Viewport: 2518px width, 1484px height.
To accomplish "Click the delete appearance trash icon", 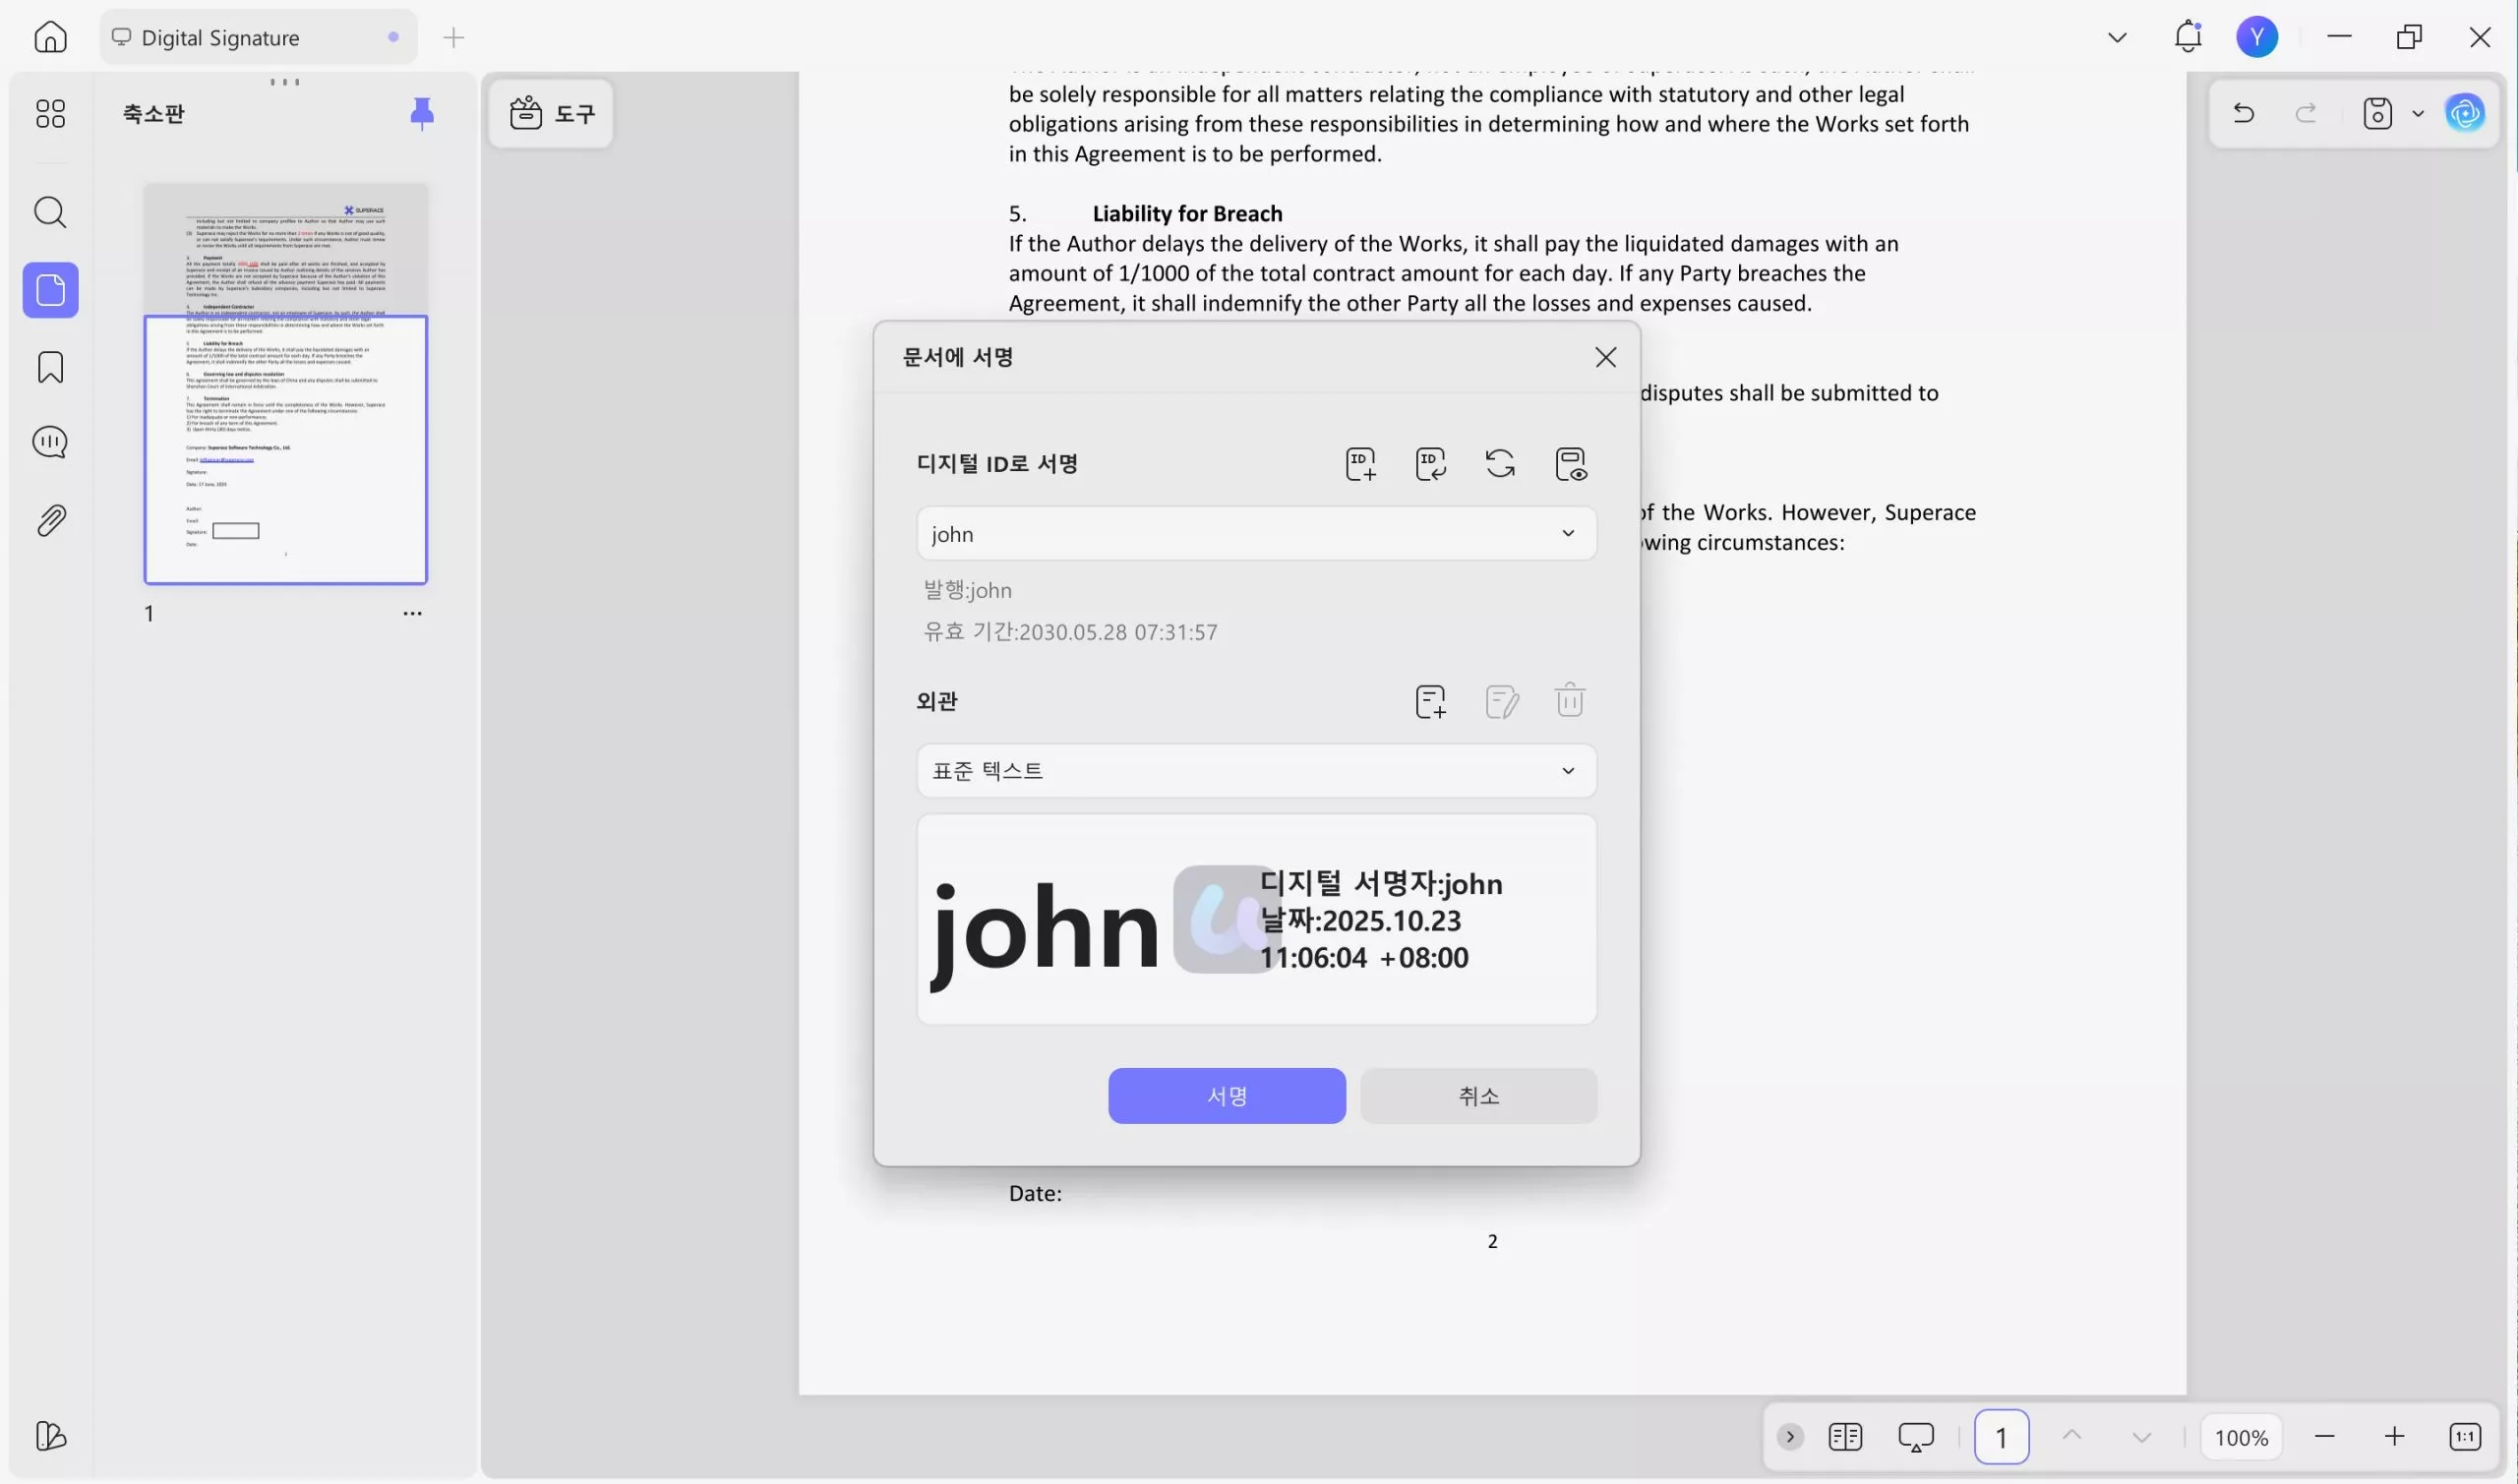I will 1569,701.
